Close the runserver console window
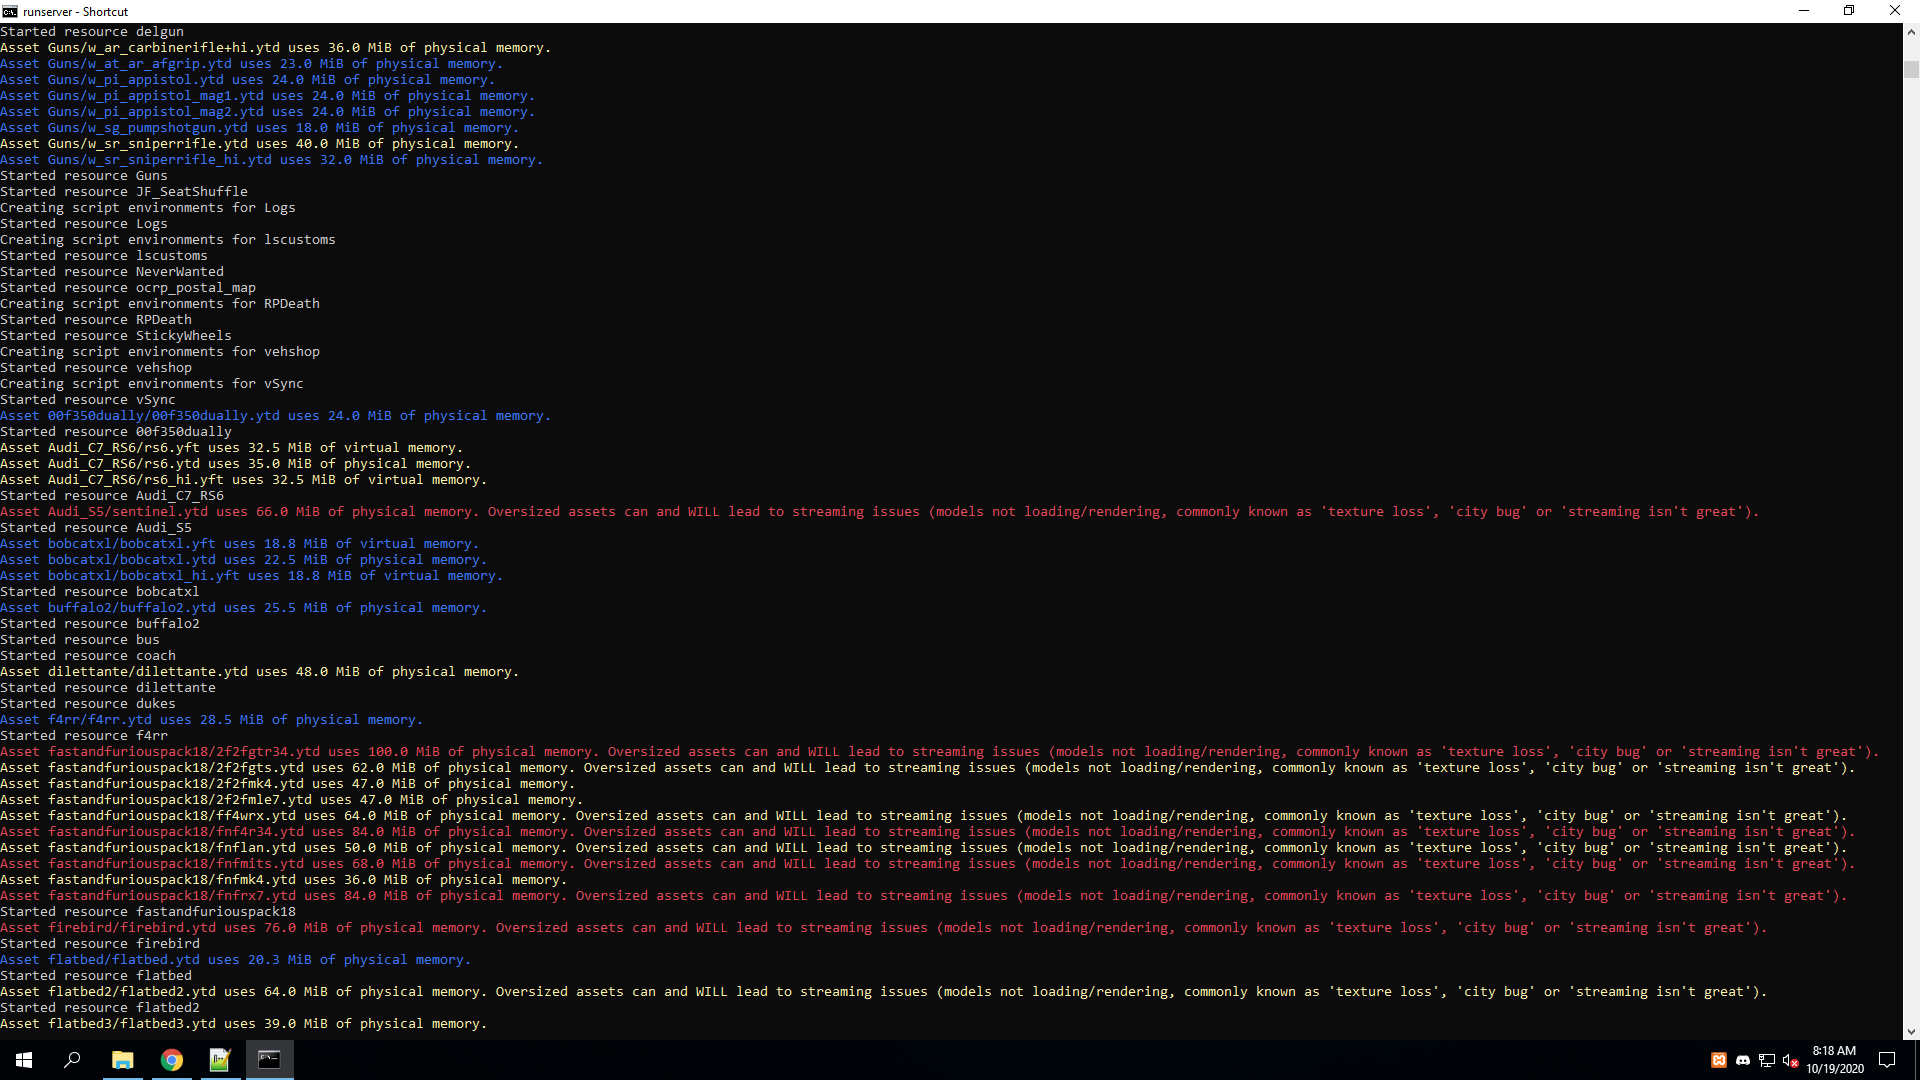 point(1894,11)
